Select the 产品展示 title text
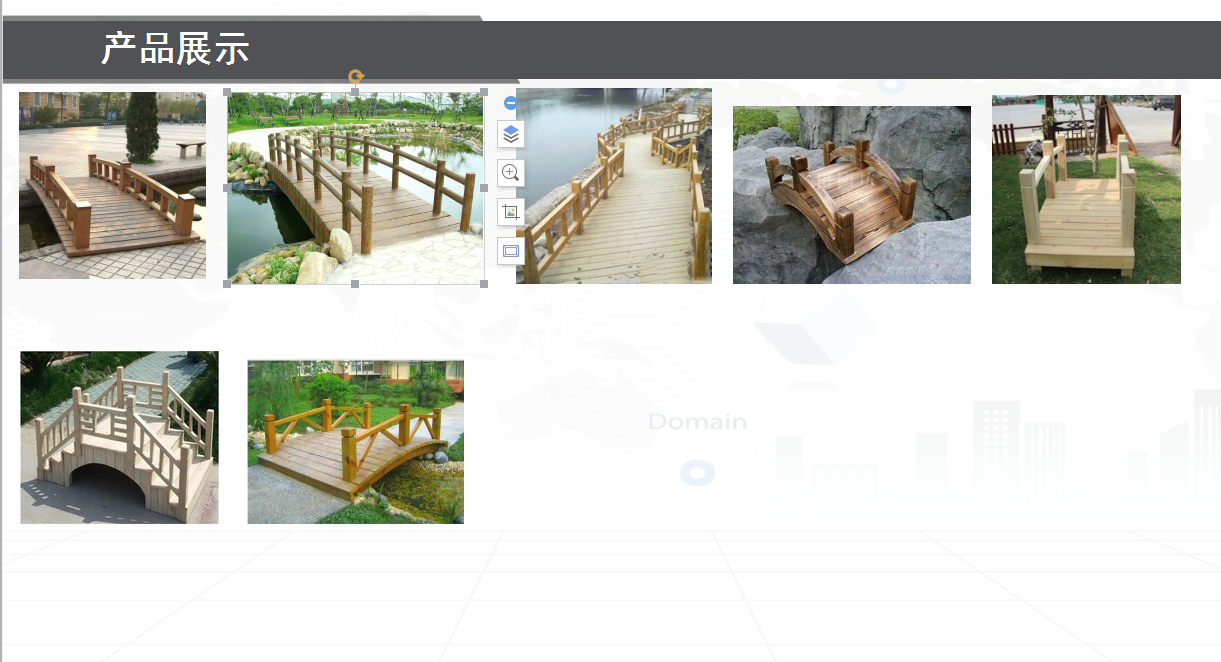Image resolution: width=1221 pixels, height=662 pixels. click(175, 48)
